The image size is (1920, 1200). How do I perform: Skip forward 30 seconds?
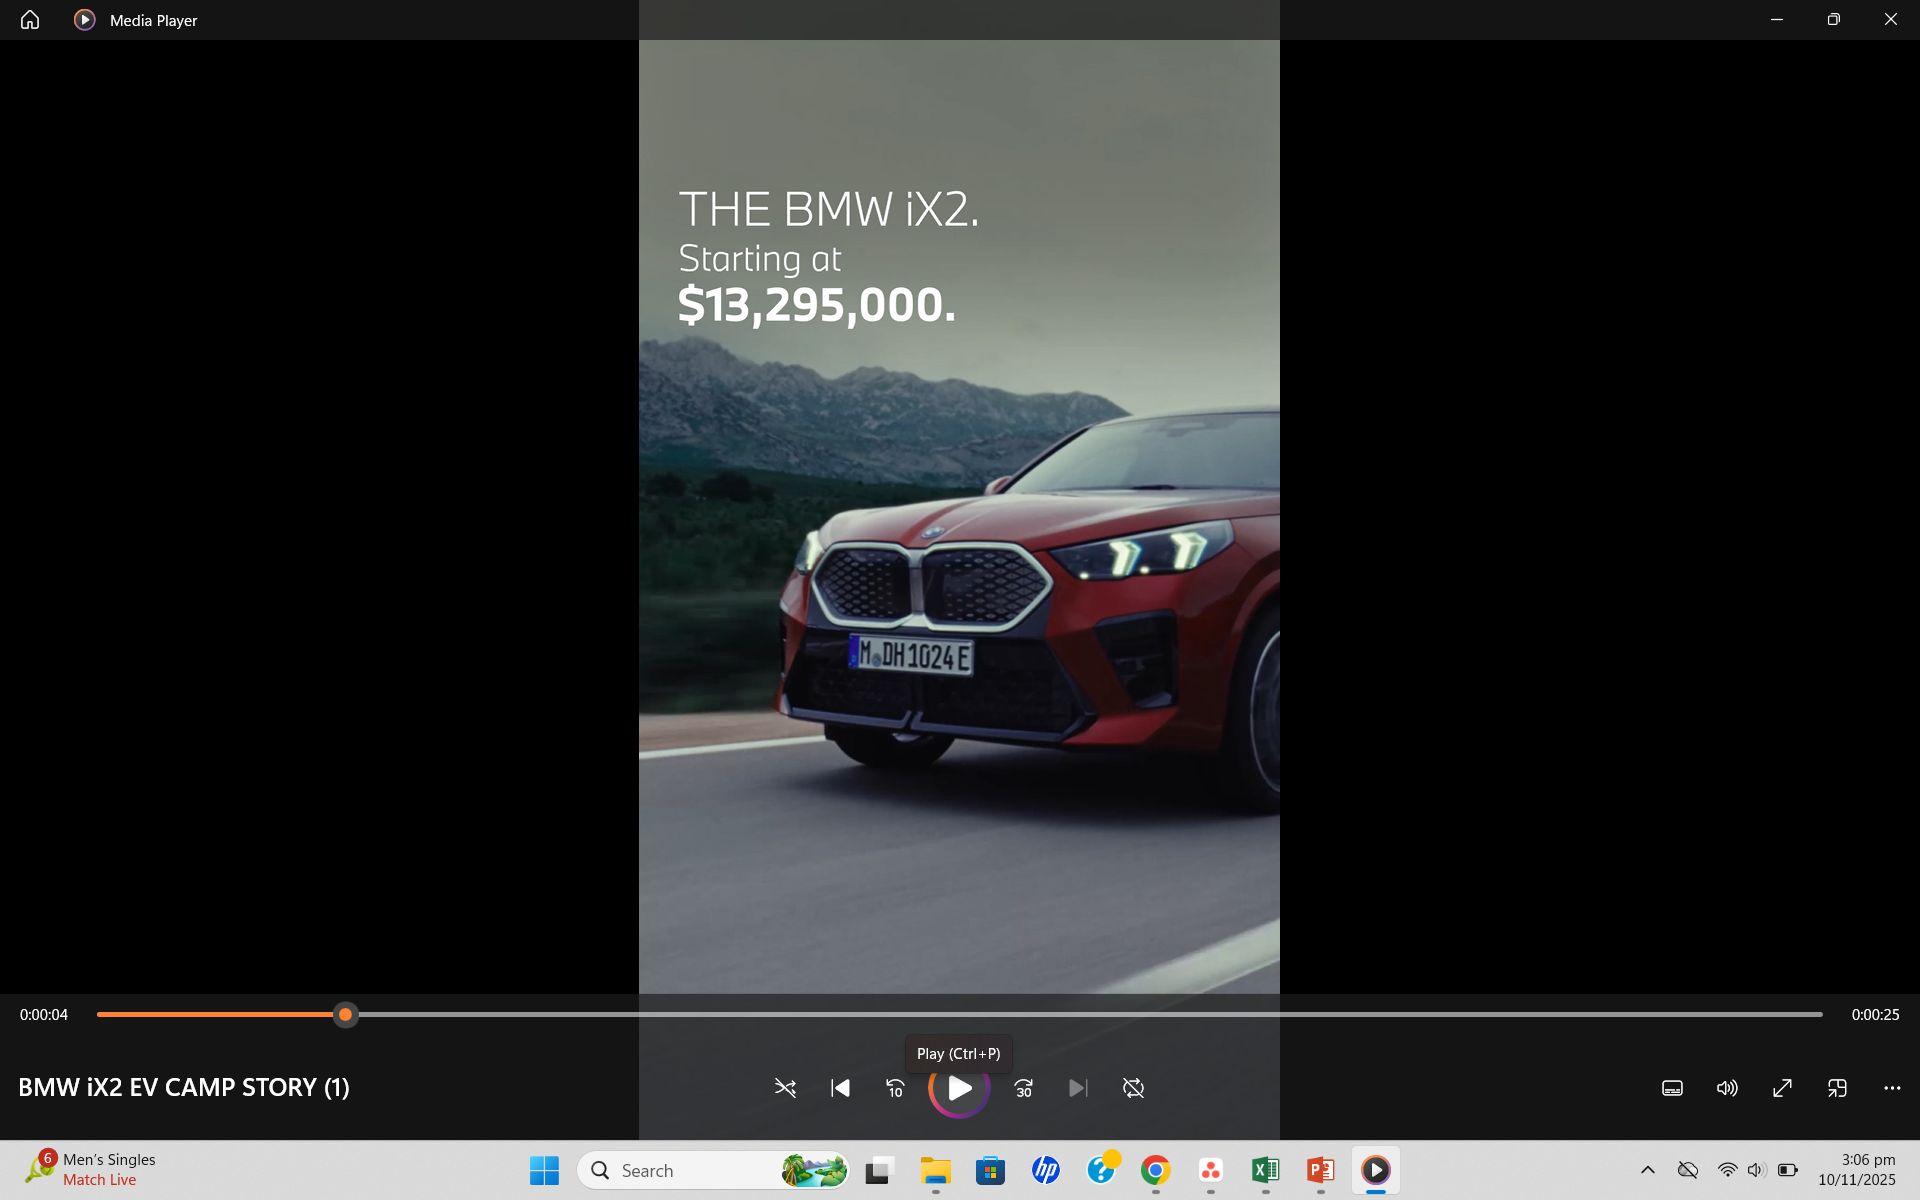[x=1023, y=1088]
